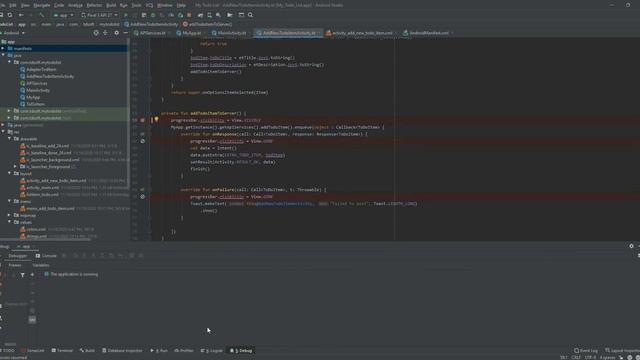The width and height of the screenshot is (640, 360).
Task: Toggle breakpoint in onFailure progressBar GONE line
Action: (142, 197)
